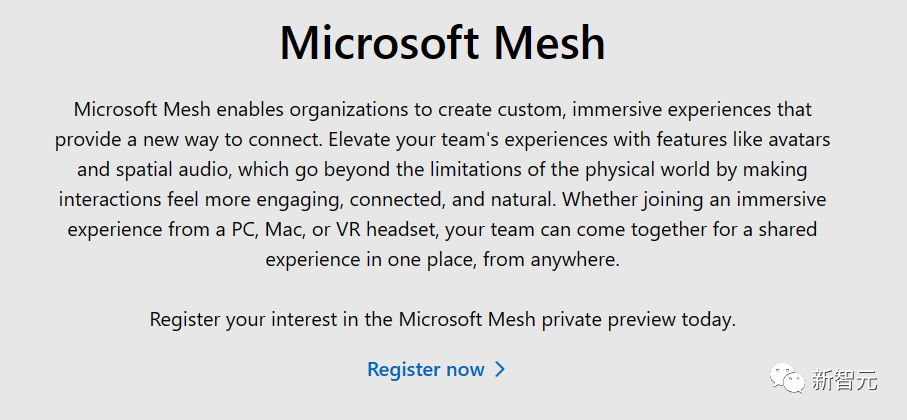Image resolution: width=907 pixels, height=420 pixels.
Task: Click the paragraph line starting 'Microsoft Mesh enables'
Action: point(442,109)
